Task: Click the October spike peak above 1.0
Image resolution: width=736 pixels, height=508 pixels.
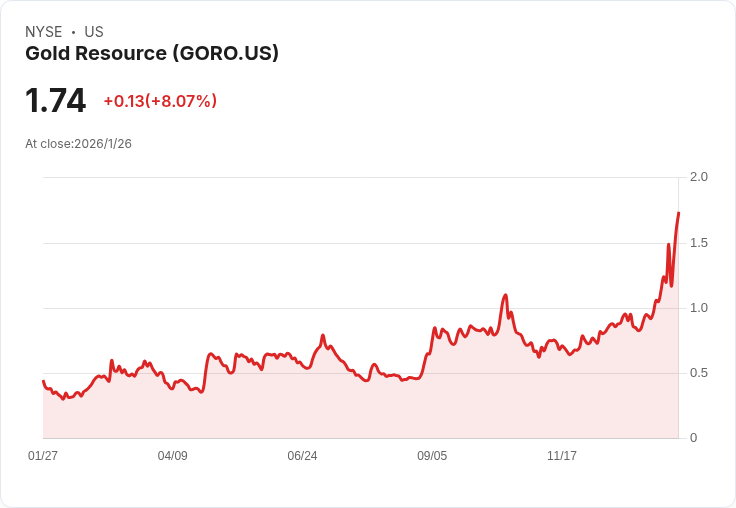Action: [506, 295]
